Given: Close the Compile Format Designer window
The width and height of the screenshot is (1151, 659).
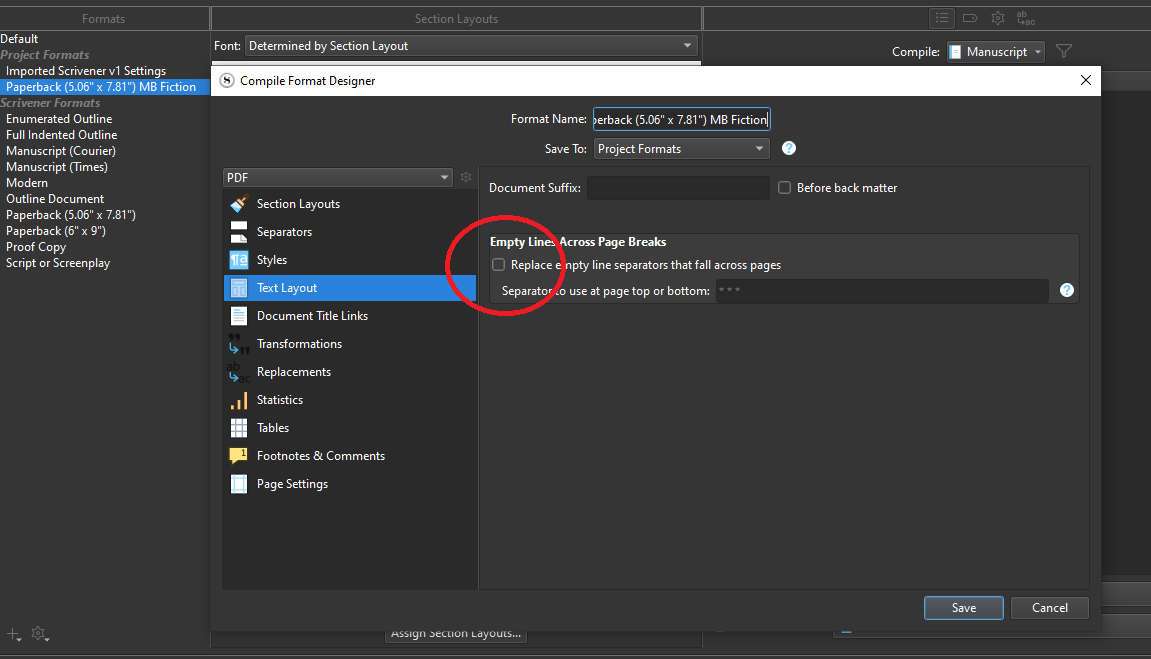Looking at the screenshot, I should (1086, 80).
